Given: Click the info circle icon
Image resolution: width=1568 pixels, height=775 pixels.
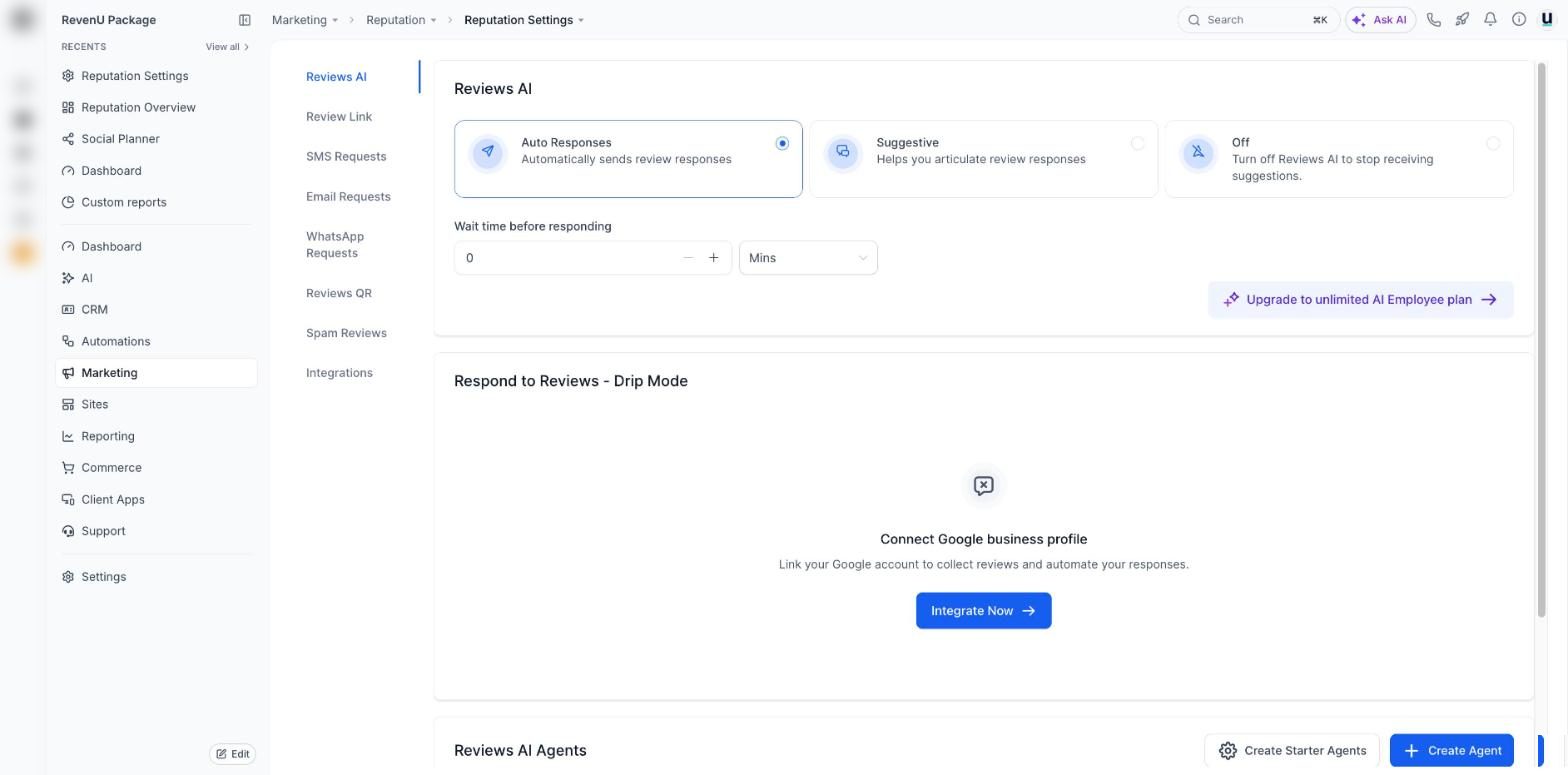Looking at the screenshot, I should point(1519,20).
